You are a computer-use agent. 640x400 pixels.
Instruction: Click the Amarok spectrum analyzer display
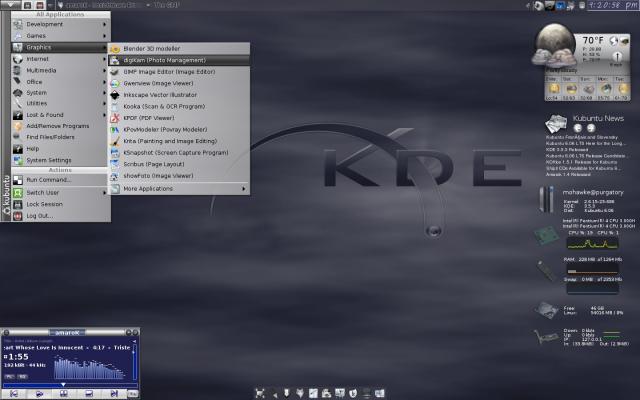pyautogui.click(x=89, y=368)
